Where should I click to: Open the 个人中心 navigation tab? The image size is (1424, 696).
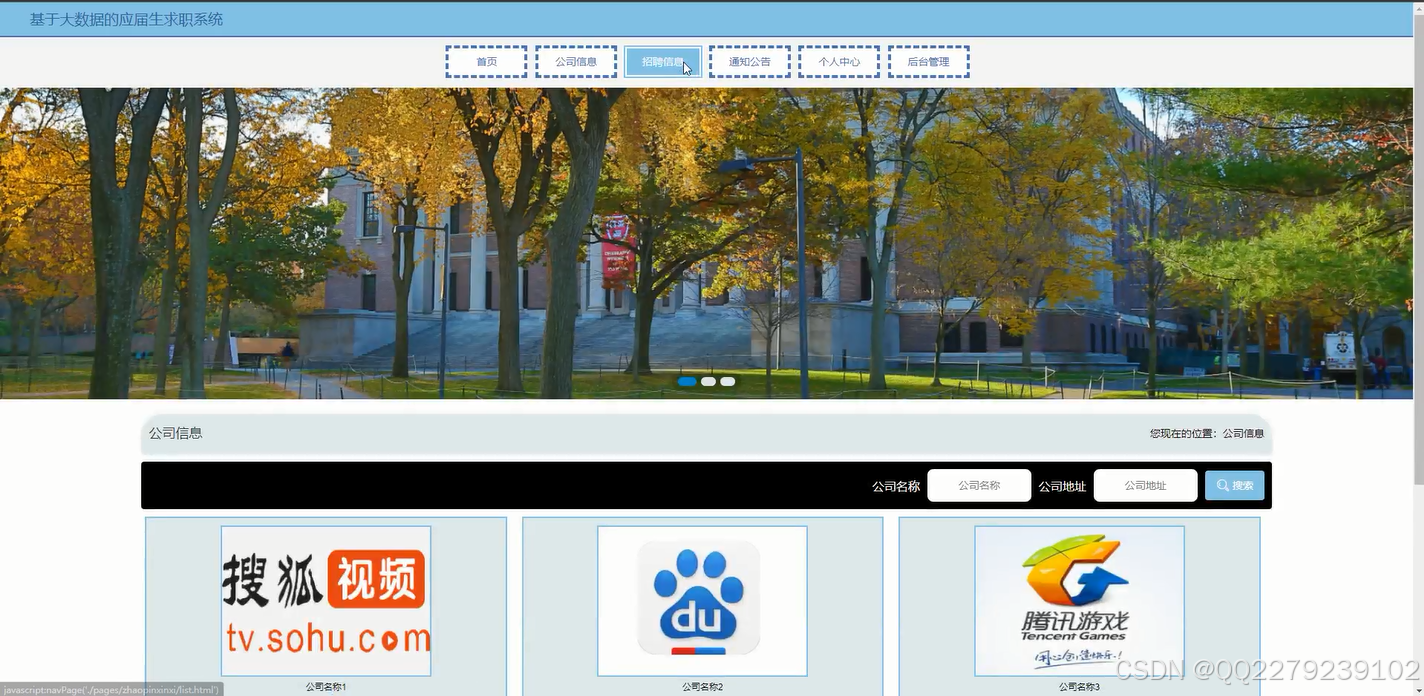pos(839,62)
